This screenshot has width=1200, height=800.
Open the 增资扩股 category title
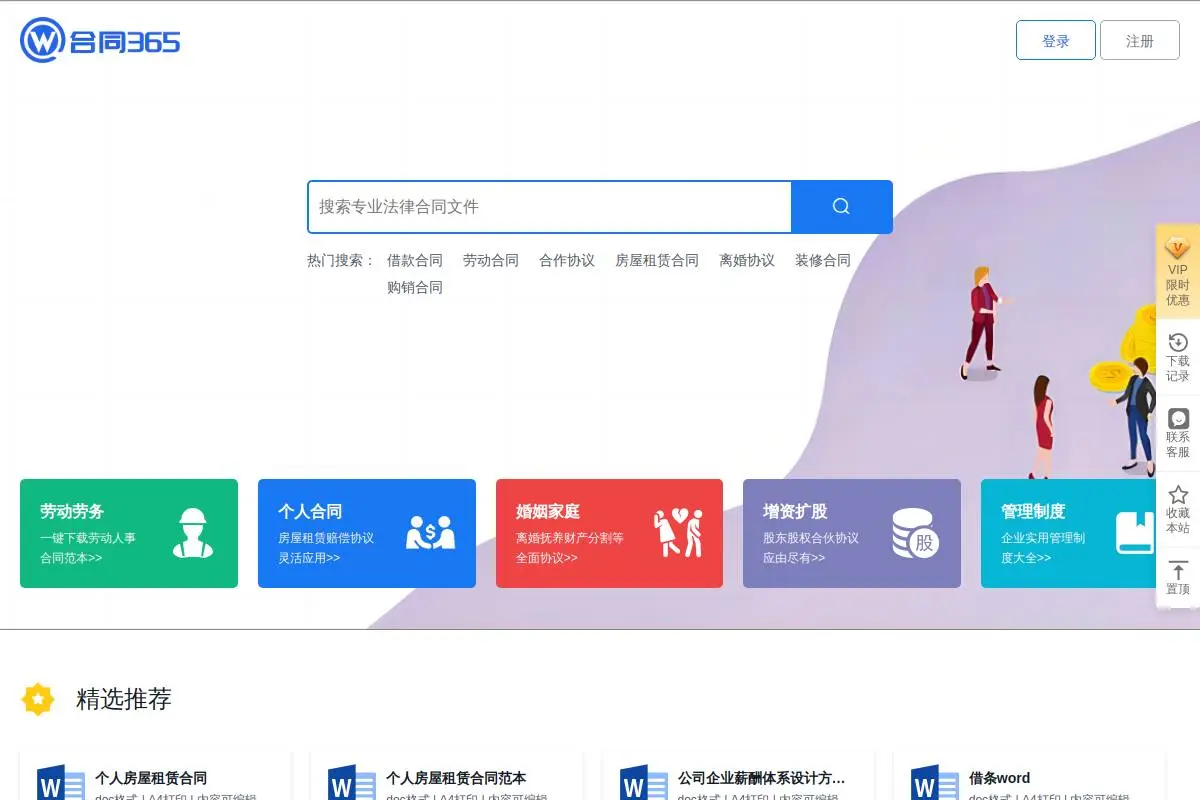(795, 511)
